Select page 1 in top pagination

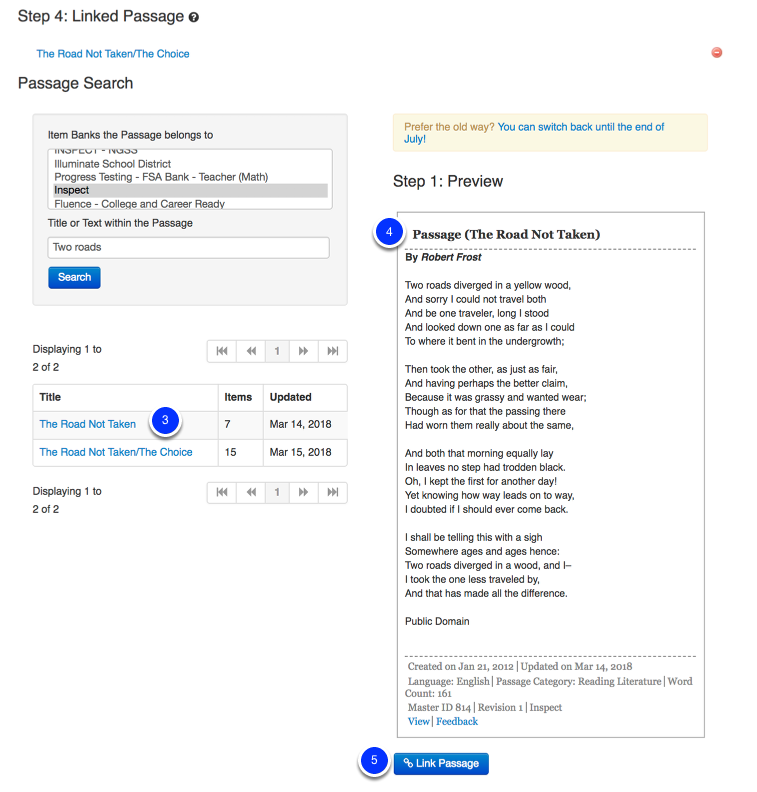coord(277,351)
